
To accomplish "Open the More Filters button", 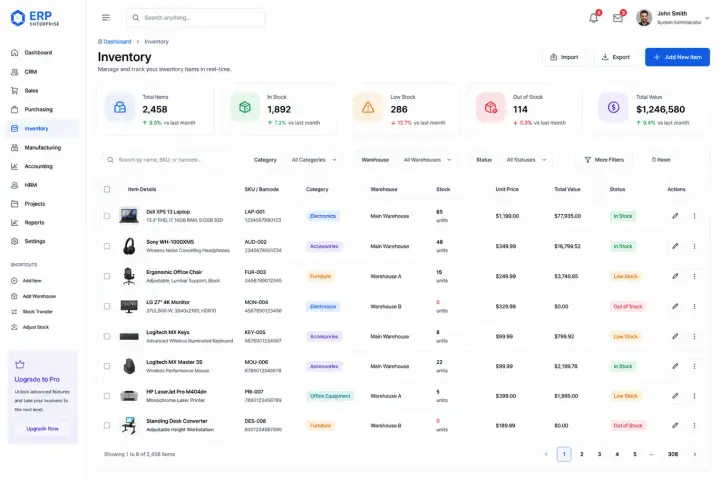I will point(604,160).
